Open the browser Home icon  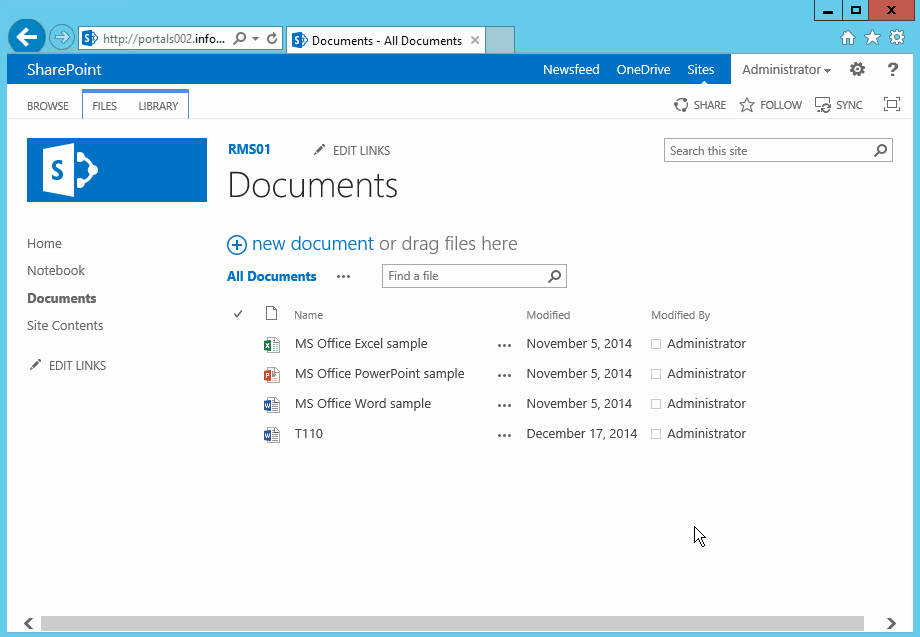[848, 38]
